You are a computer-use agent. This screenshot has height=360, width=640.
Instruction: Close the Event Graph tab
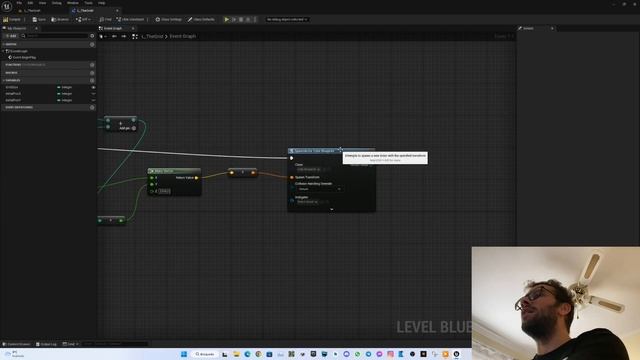[x=133, y=28]
